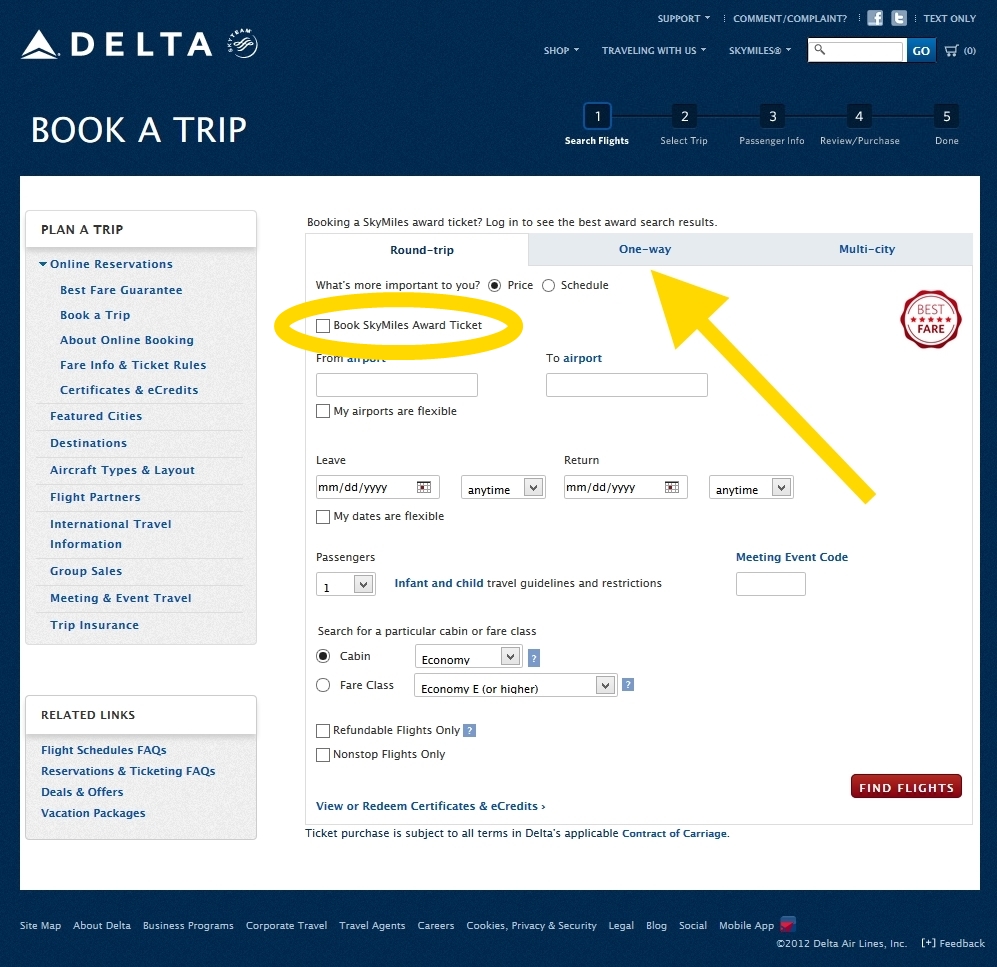Click the Facebook icon in header
This screenshot has height=967, width=997.
coord(875,18)
